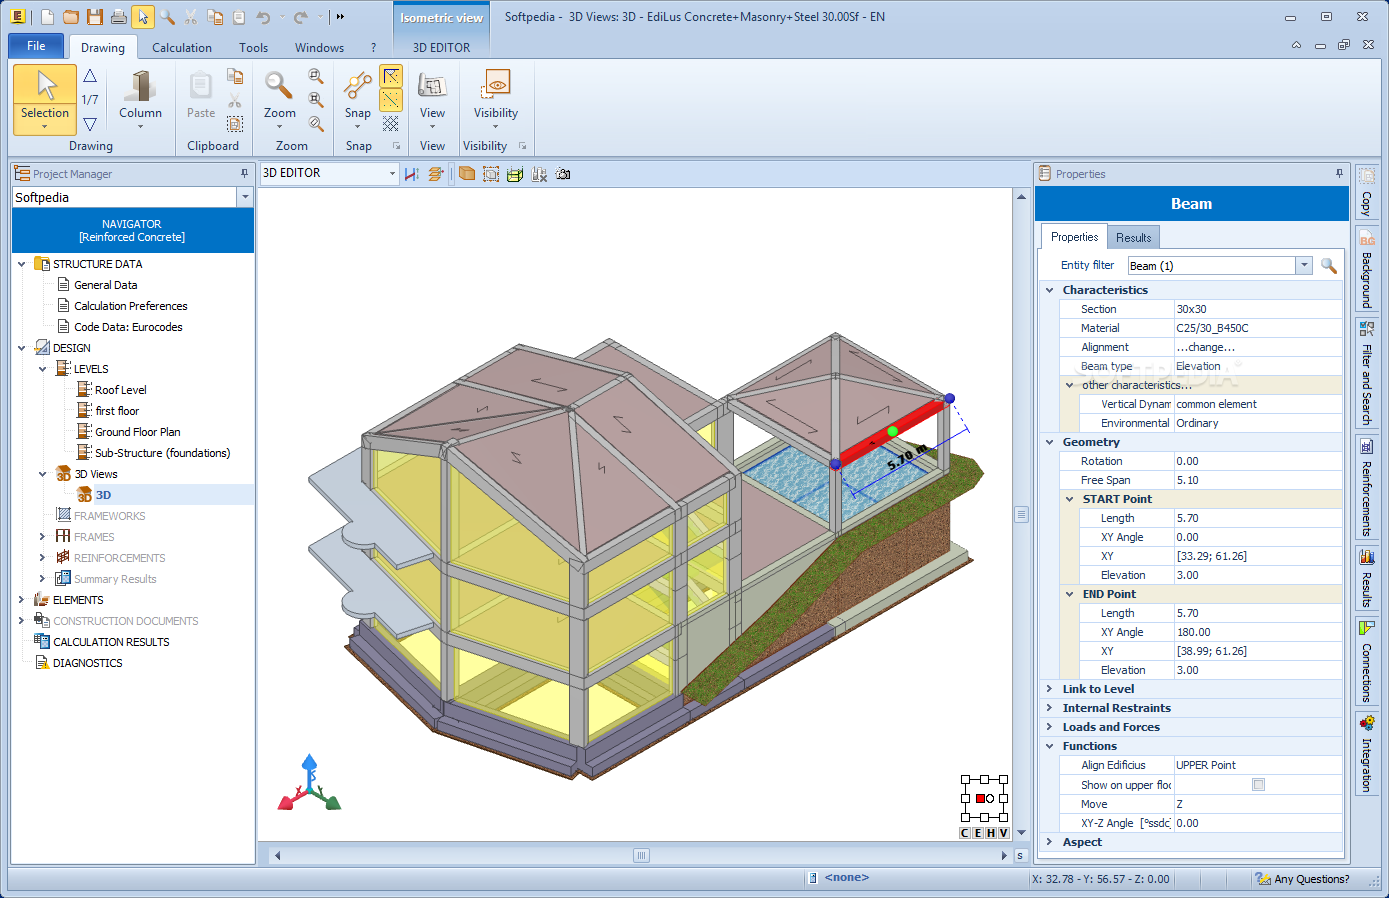Open the Results side panel
This screenshot has width=1389, height=898.
click(x=1366, y=578)
